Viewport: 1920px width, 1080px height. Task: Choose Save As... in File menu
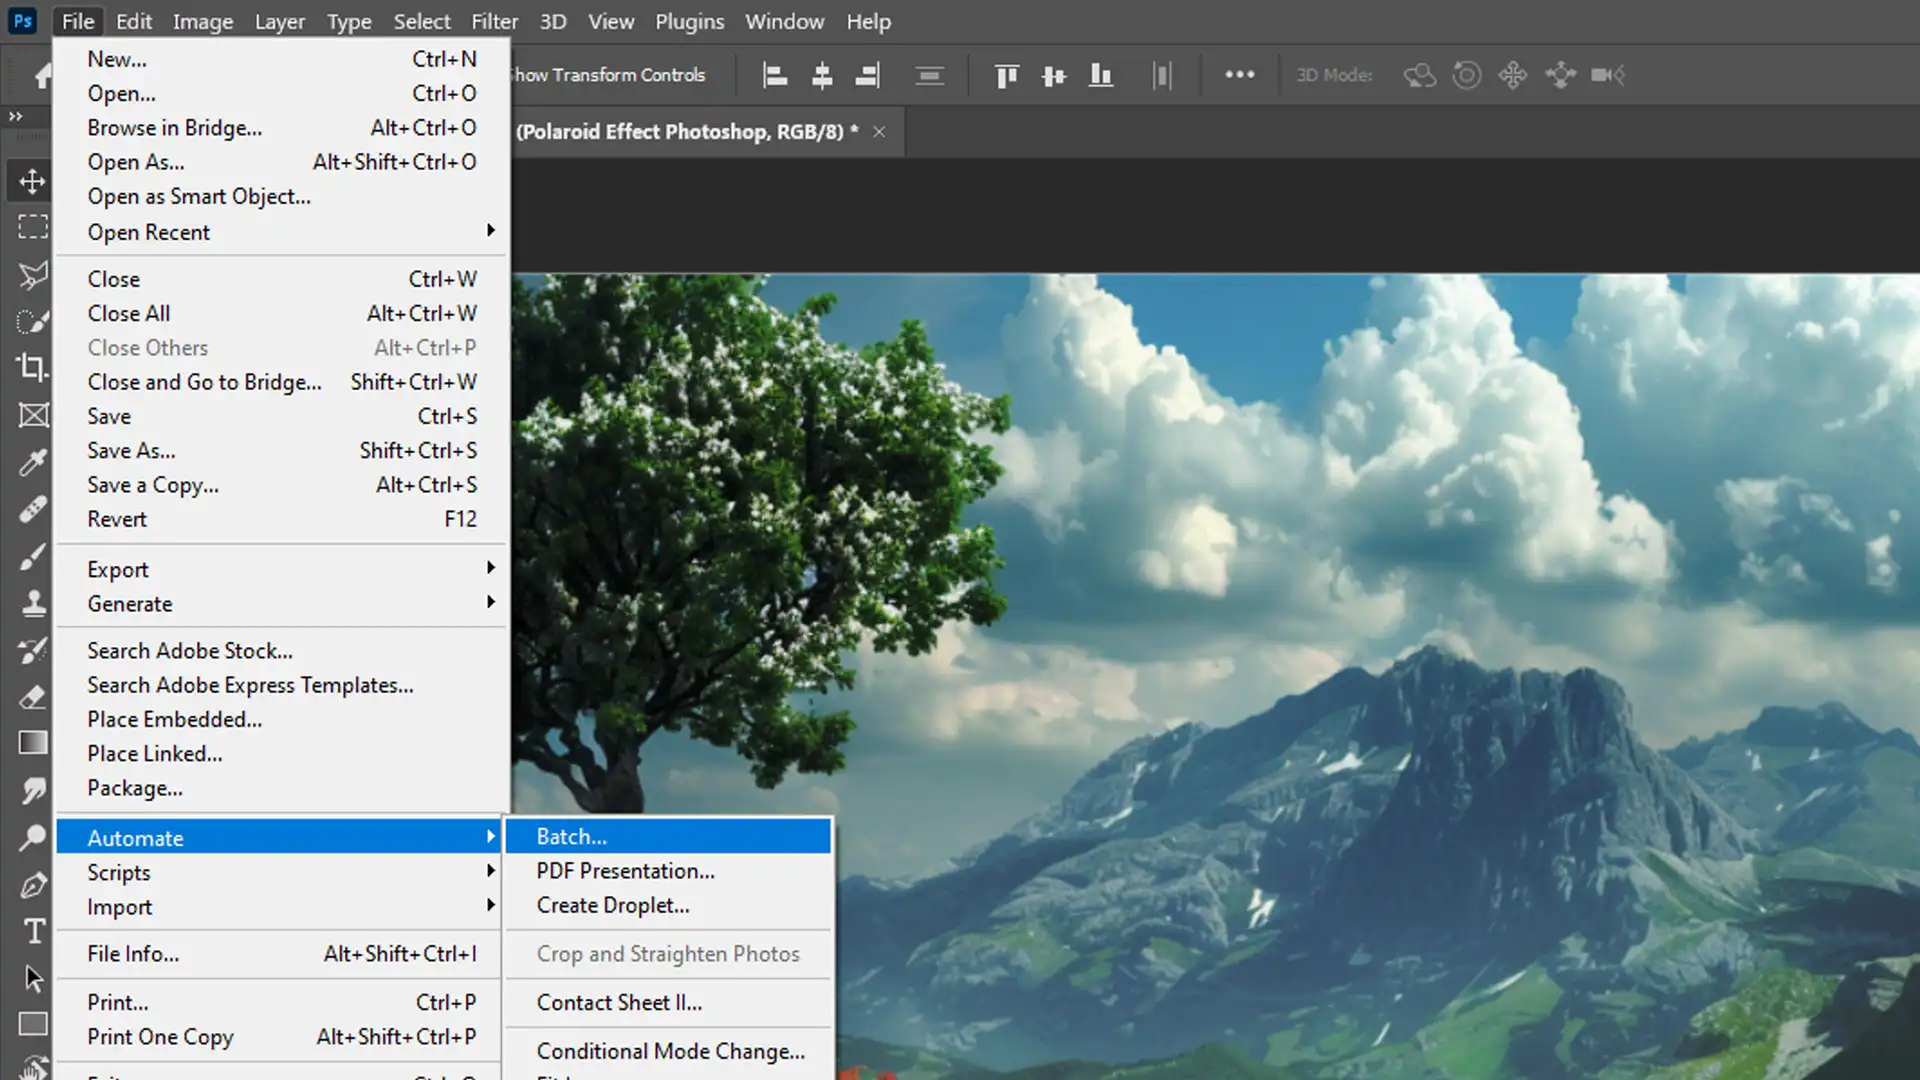pyautogui.click(x=283, y=450)
